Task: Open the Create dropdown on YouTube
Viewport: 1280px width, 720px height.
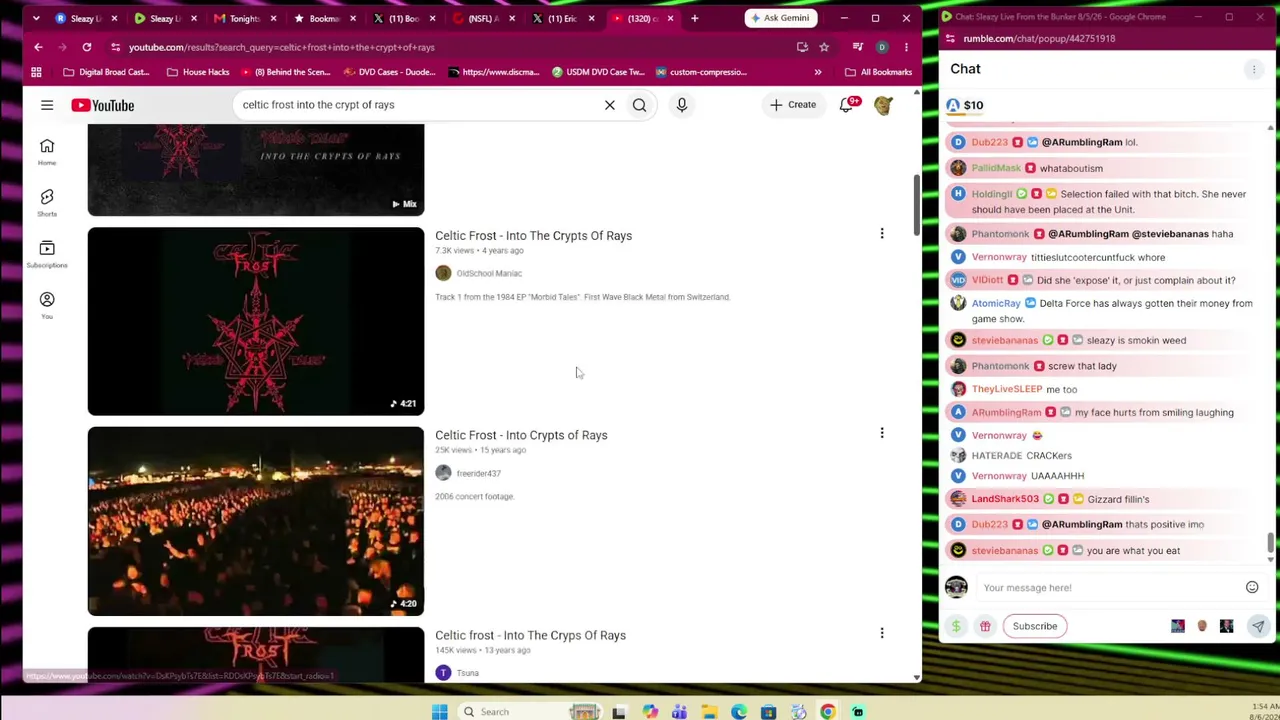Action: coord(793,105)
